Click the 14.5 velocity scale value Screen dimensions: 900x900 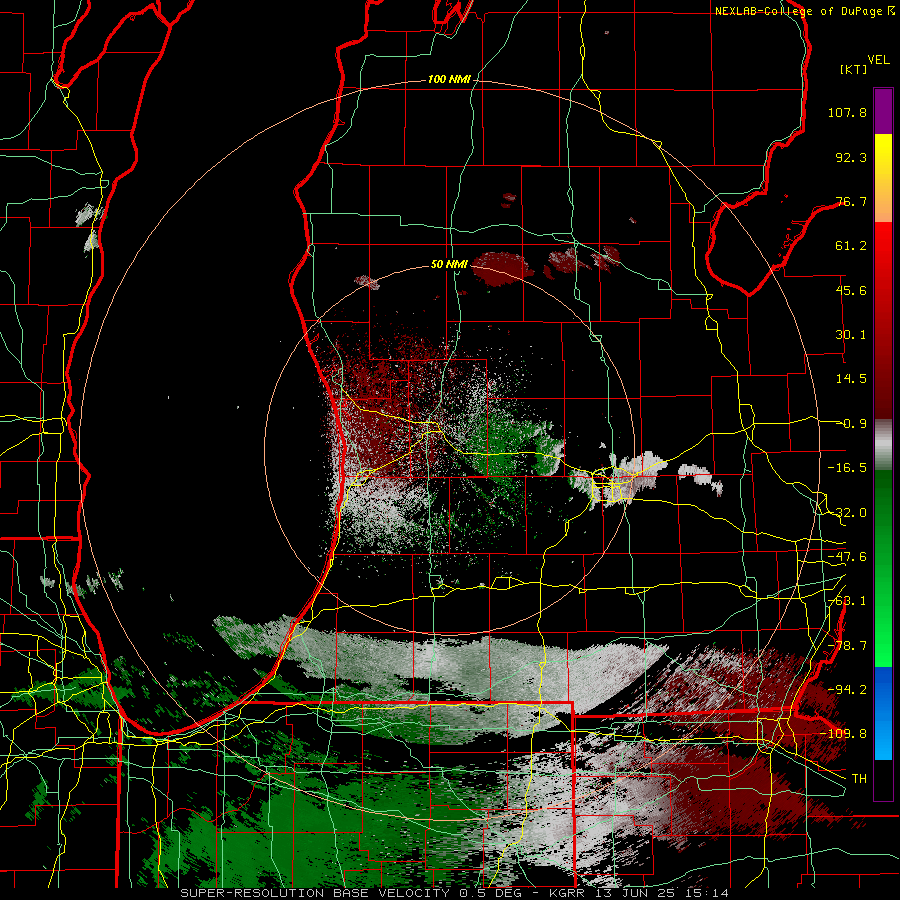[x=851, y=379]
